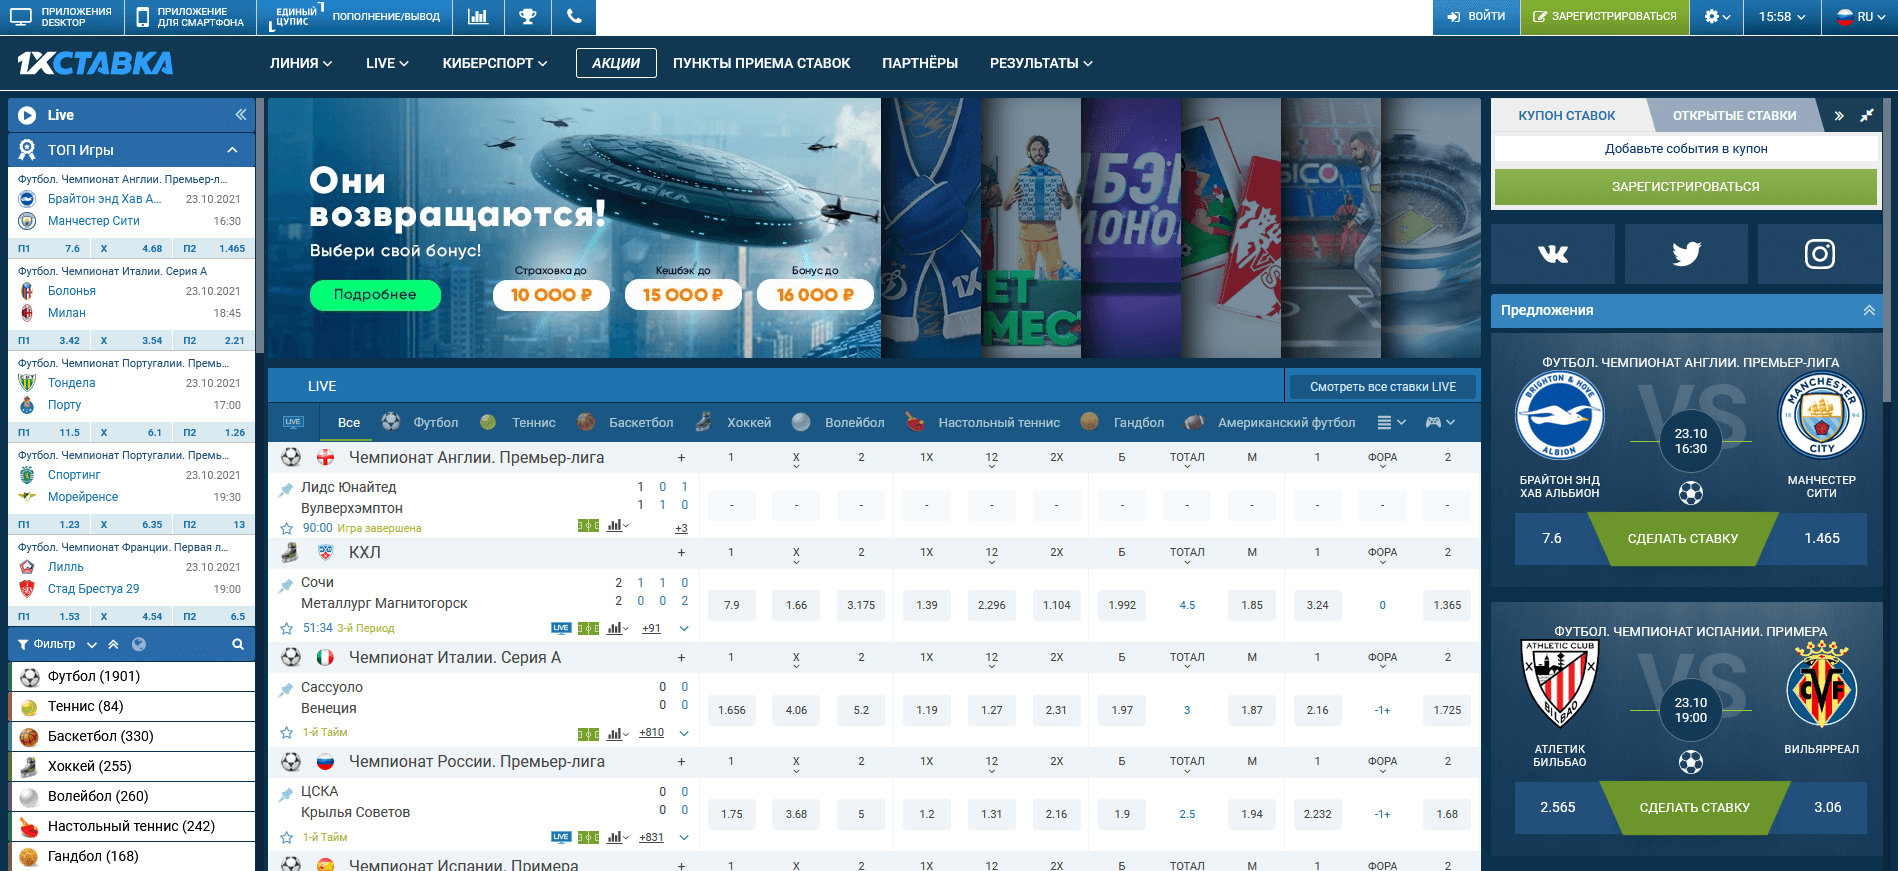1898x871 pixels.
Task: Click the green ЗАРЕГИСТРИРОВАТЬСЯ button in coupon
Action: (x=1685, y=187)
